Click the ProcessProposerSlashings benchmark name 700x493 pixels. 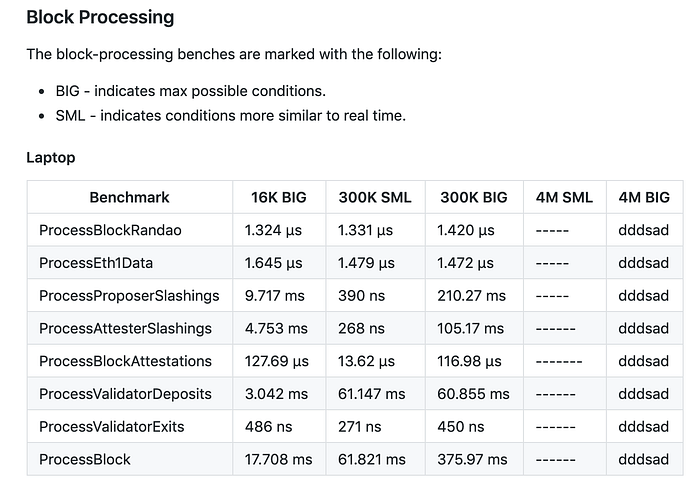point(129,296)
